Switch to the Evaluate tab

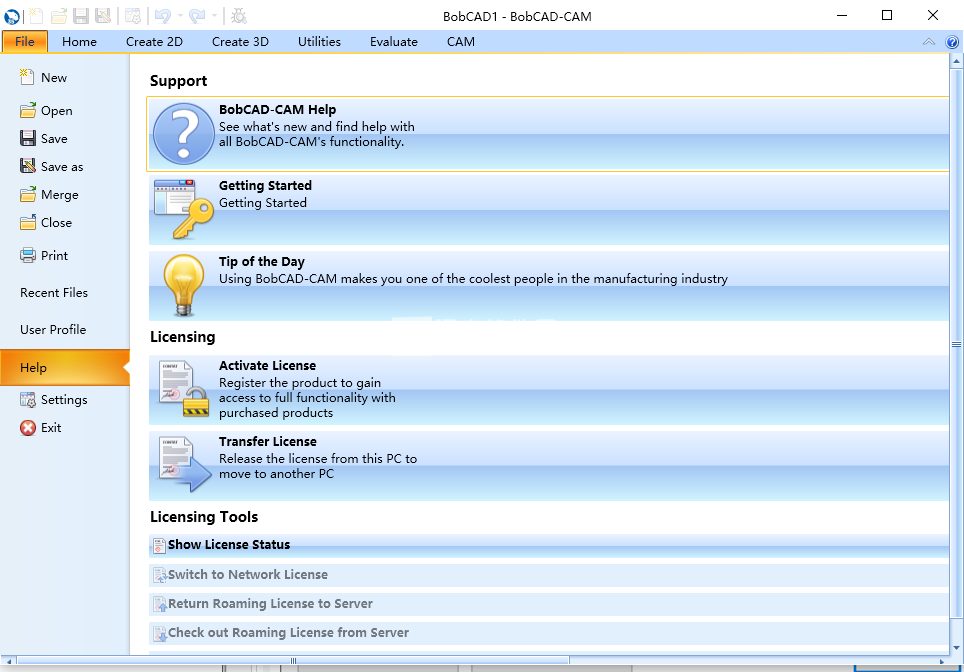[x=393, y=42]
